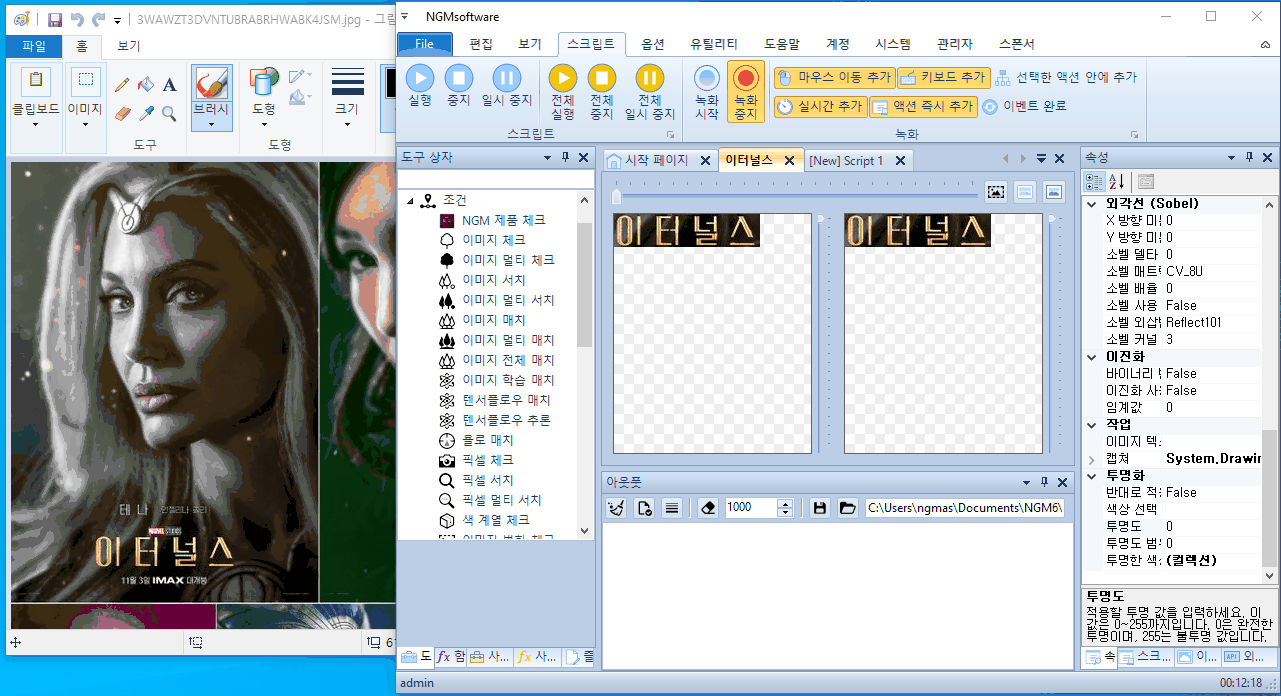Collapse the 조건 tree node
The height and width of the screenshot is (696, 1281).
pos(410,201)
